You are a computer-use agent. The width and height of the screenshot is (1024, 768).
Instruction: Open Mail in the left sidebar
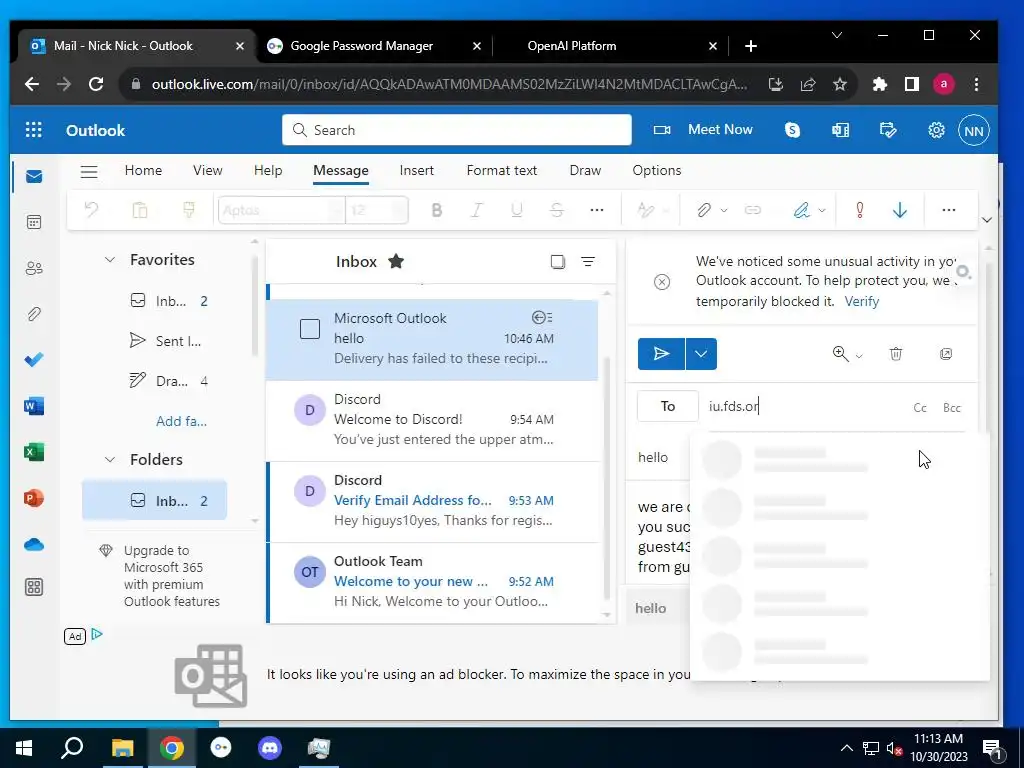click(x=34, y=177)
